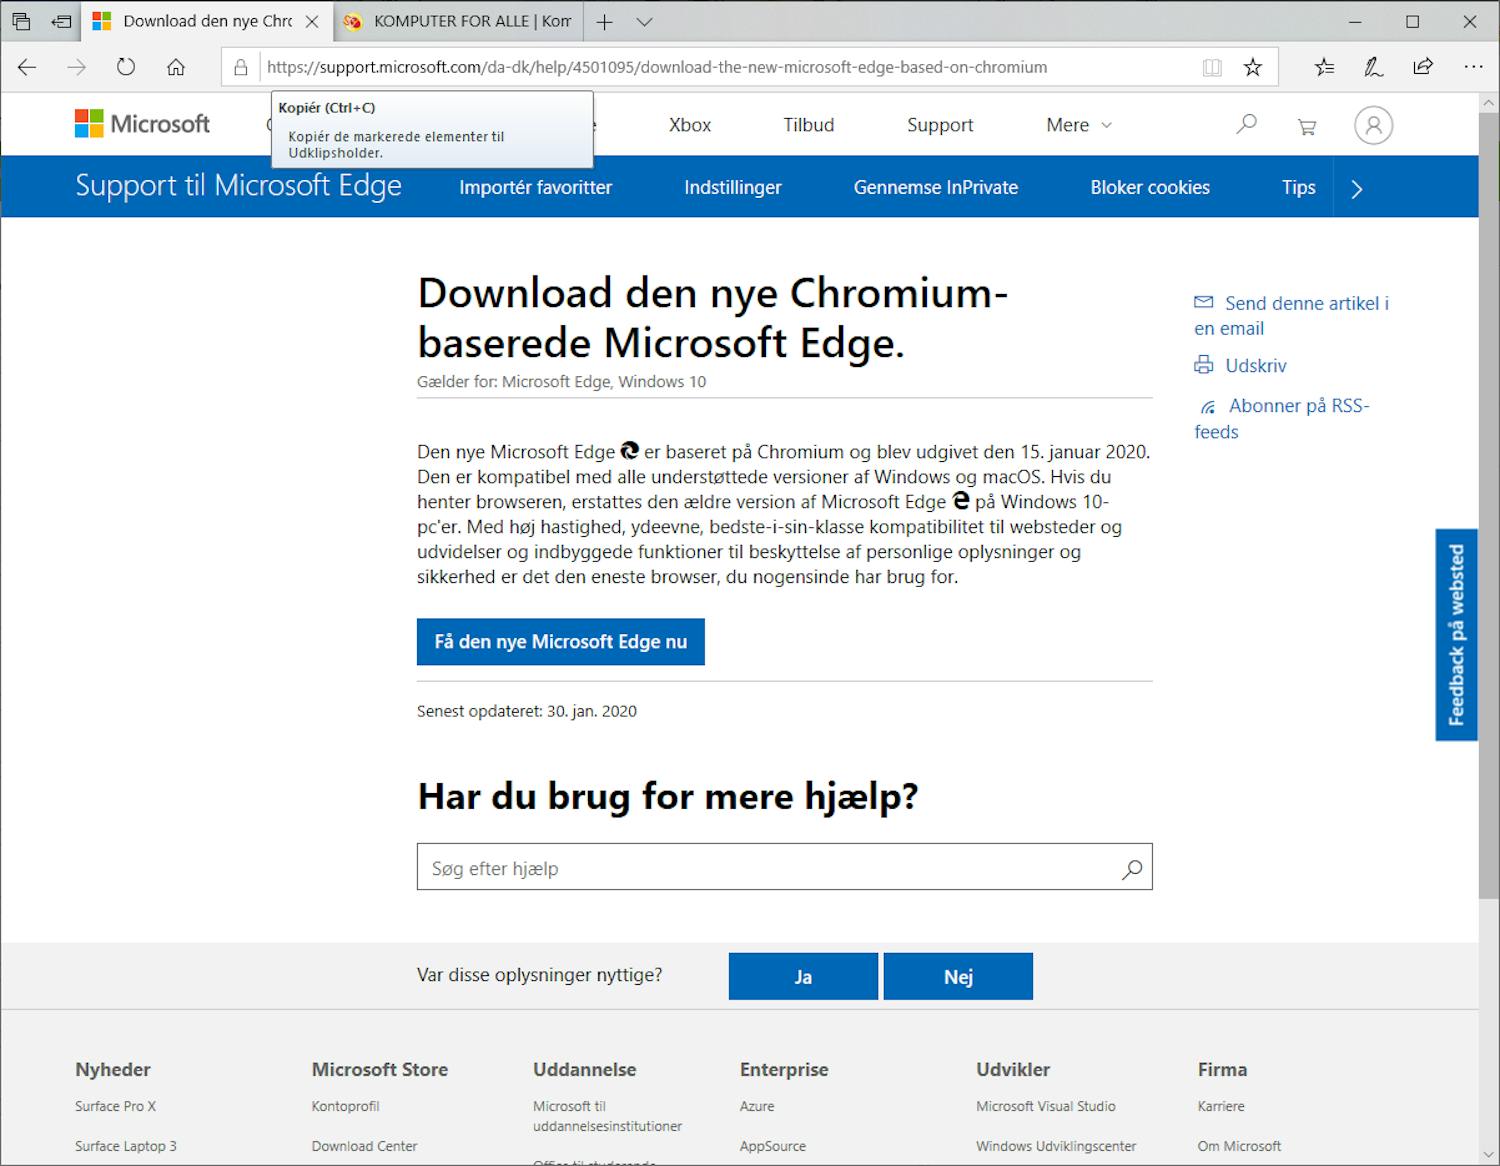The height and width of the screenshot is (1166, 1500).
Task: Go back to the previous page
Action: [x=27, y=67]
